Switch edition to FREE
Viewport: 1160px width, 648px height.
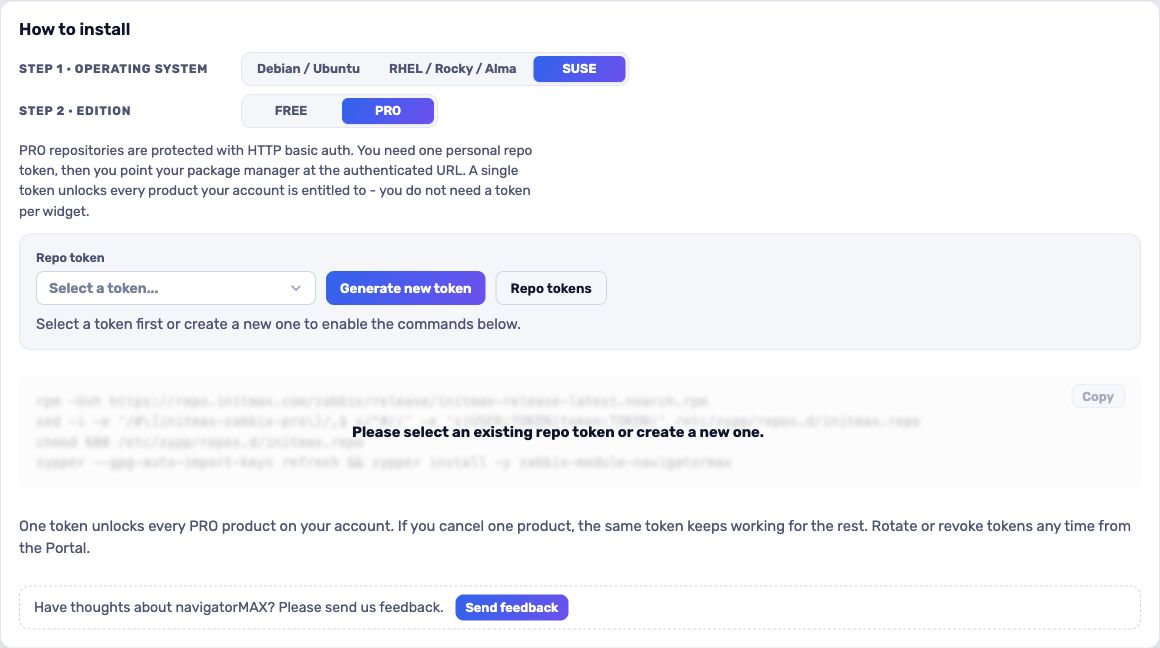[x=291, y=111]
